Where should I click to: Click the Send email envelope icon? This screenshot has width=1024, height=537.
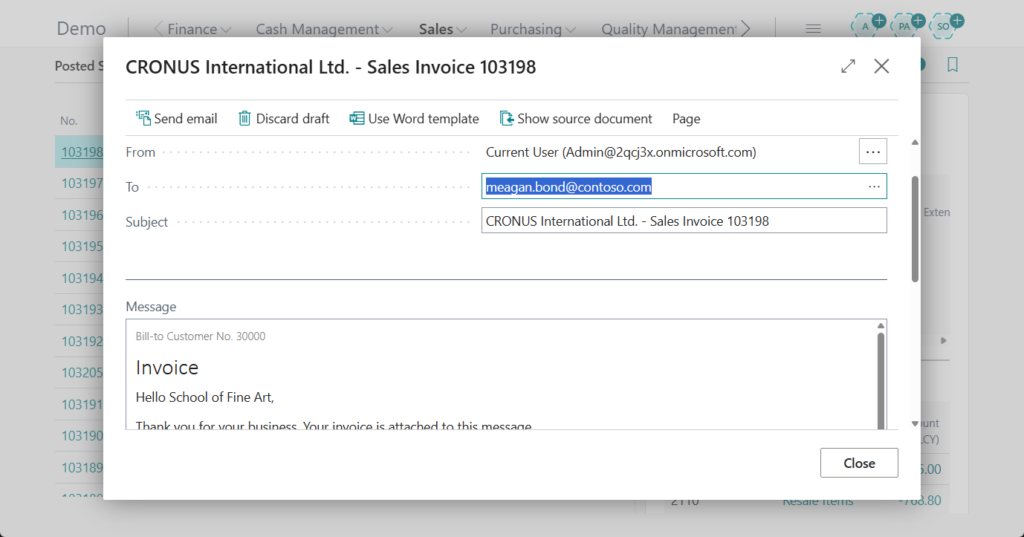(143, 118)
